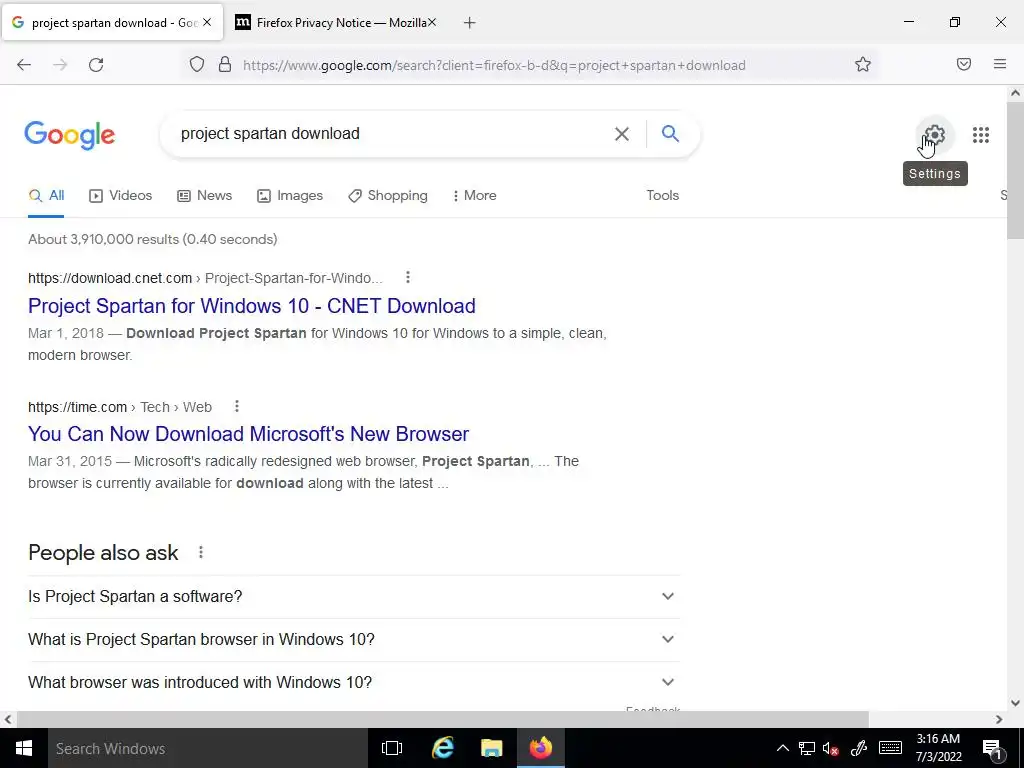Switch to the Images results tab
Viewport: 1024px width, 768px height.
coord(290,195)
